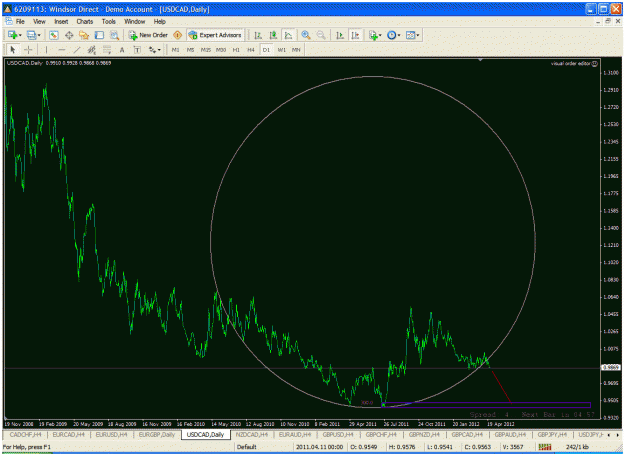The height and width of the screenshot is (454, 625).
Task: Select the MN monthly timeframe button
Action: pyautogui.click(x=296, y=49)
